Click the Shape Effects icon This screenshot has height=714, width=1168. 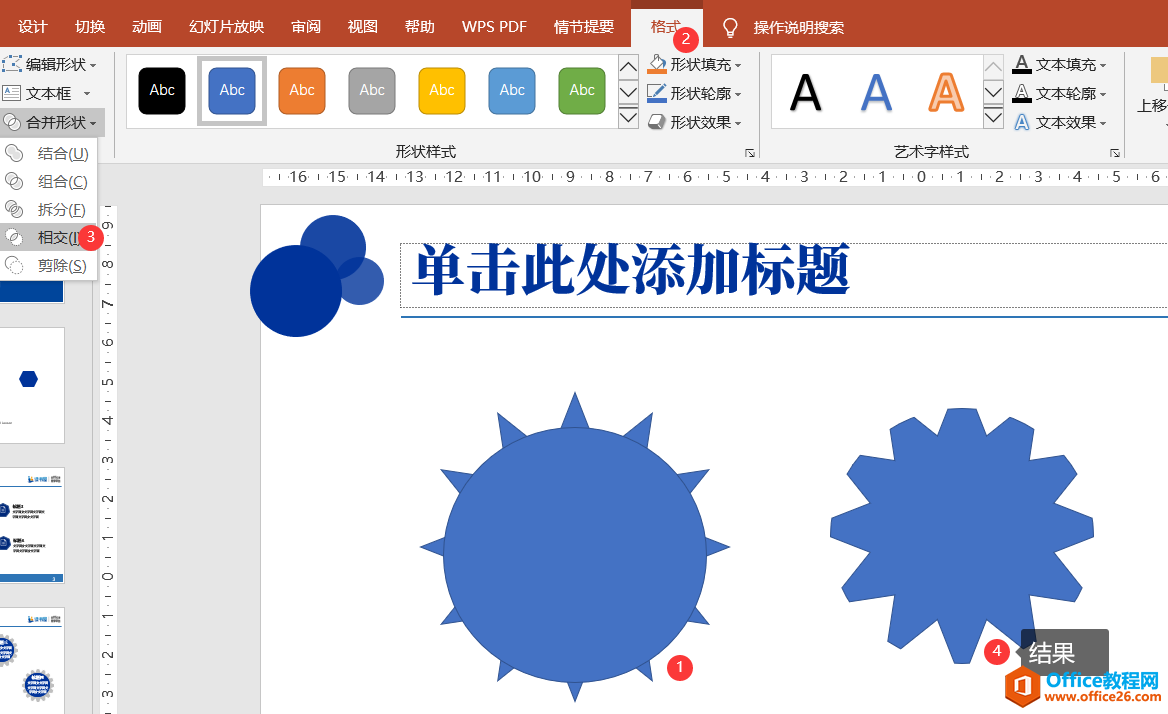point(657,123)
